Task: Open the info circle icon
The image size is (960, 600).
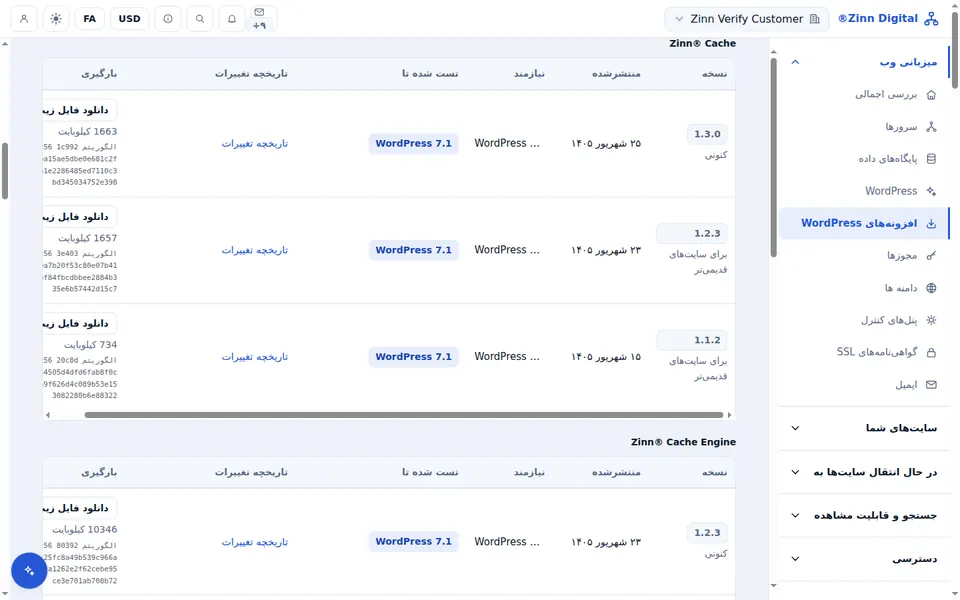Action: coord(168,19)
